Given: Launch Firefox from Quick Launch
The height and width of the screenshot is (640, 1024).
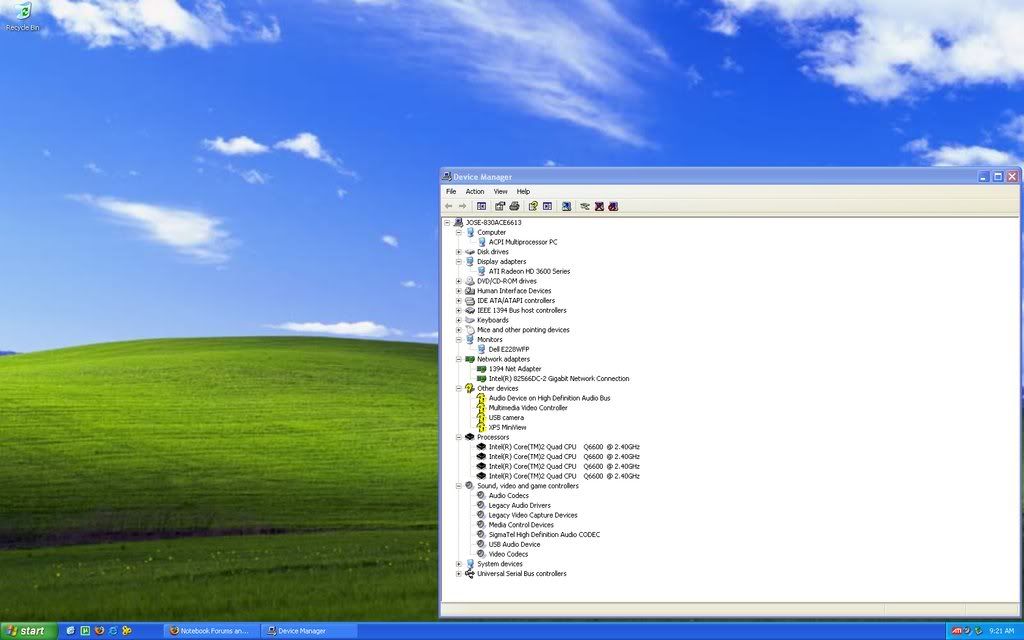Looking at the screenshot, I should pos(99,631).
